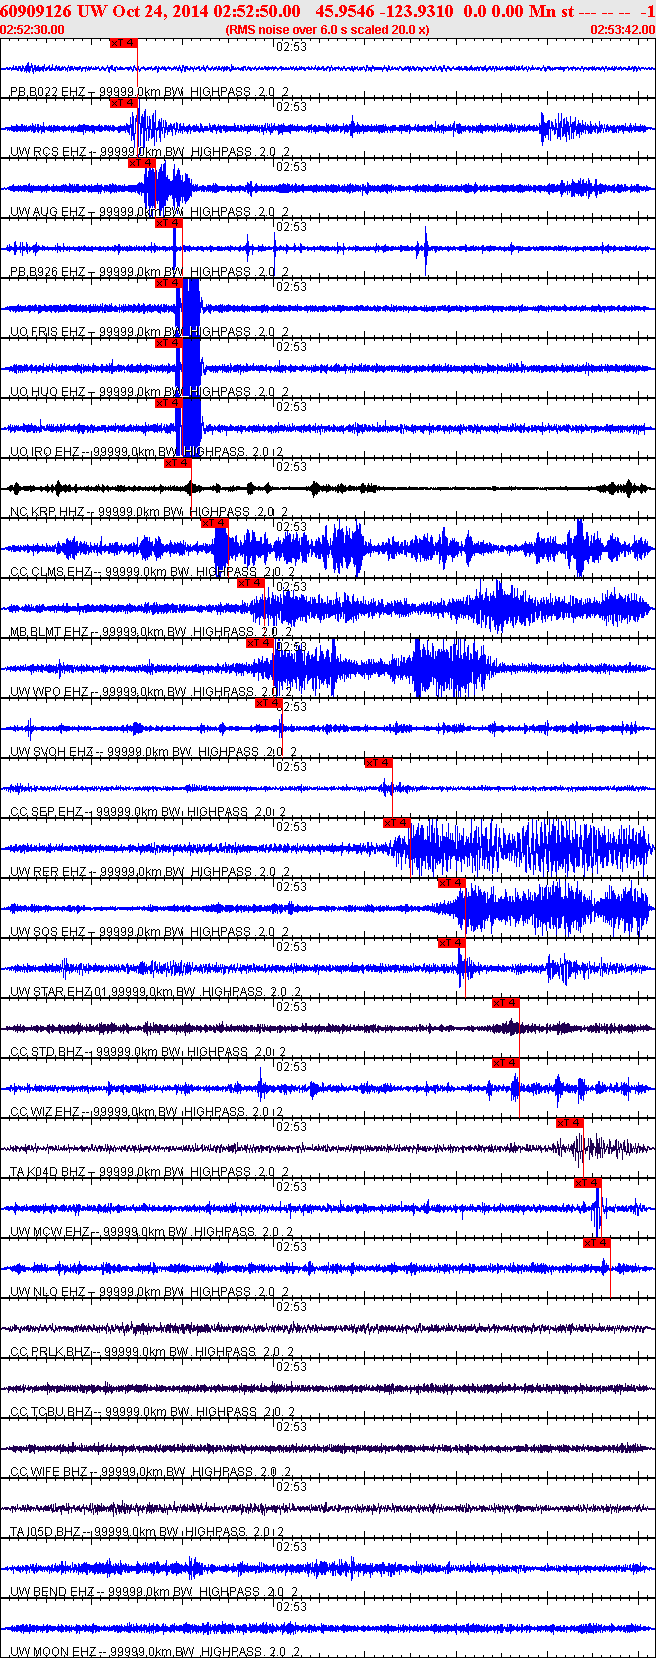Image resolution: width=656 pixels, height=1658 pixels.
Task: Click the coordinates 45.9546 -123.9310 in header
Action: click(x=384, y=11)
